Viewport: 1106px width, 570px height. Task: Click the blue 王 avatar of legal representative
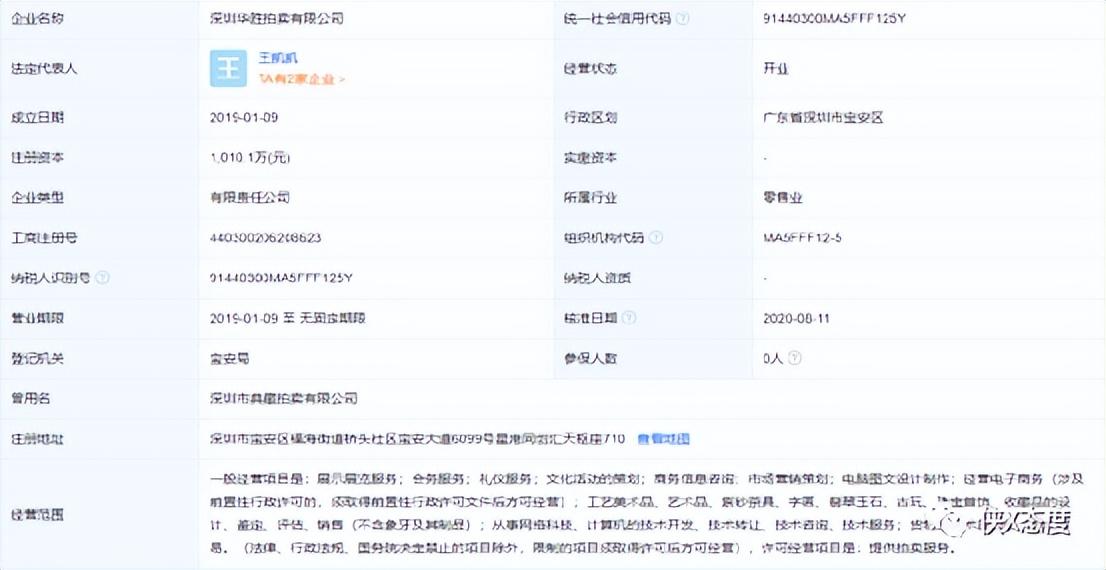click(x=229, y=68)
